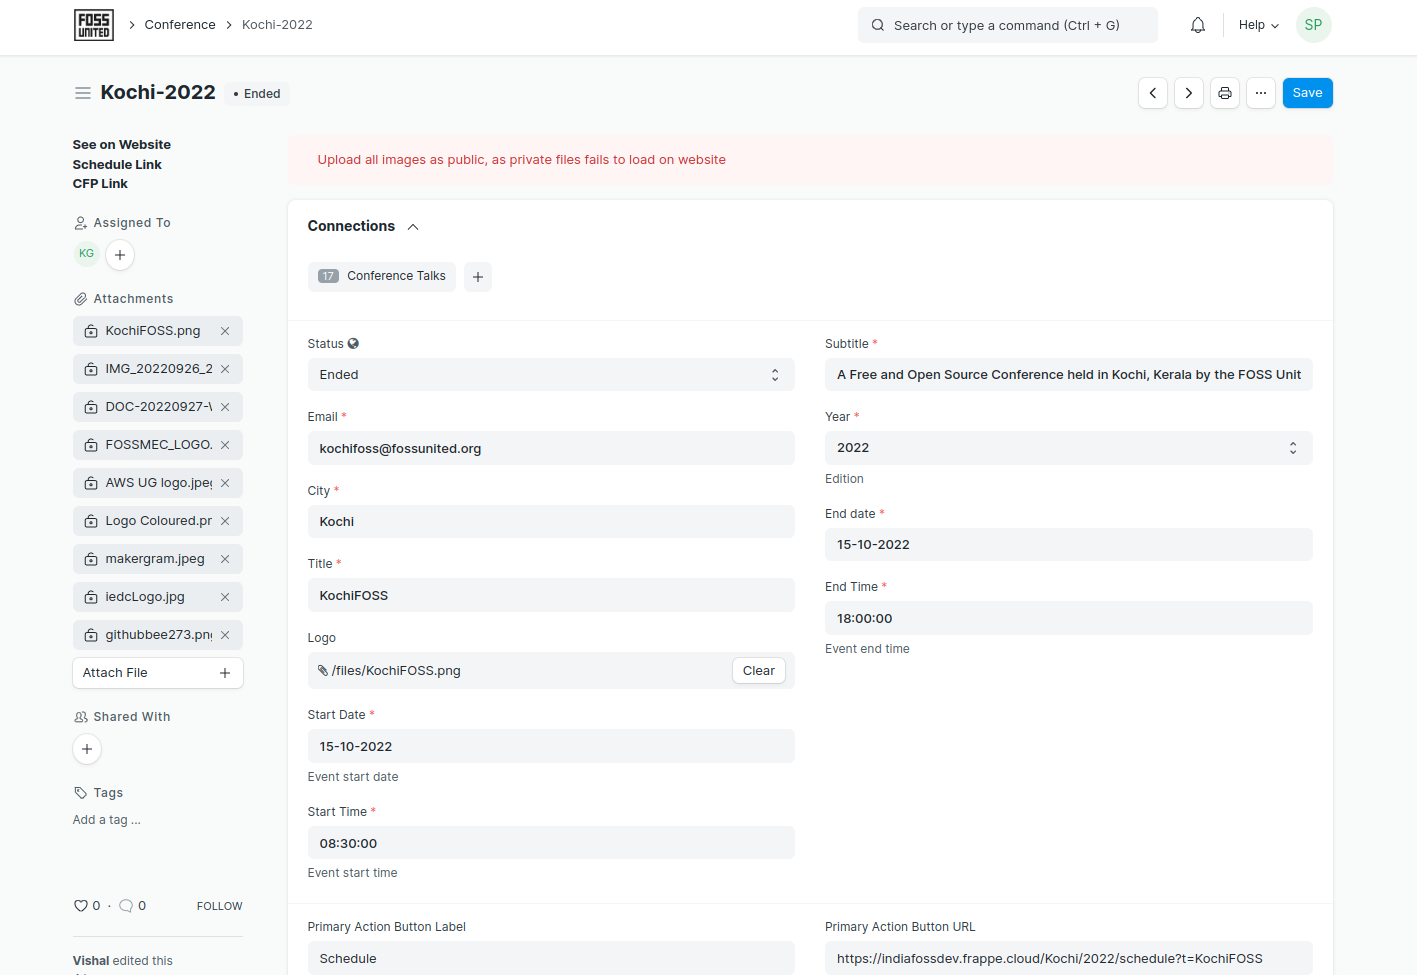This screenshot has height=975, width=1417.
Task: Add a new Conference Talk connection
Action: [478, 277]
